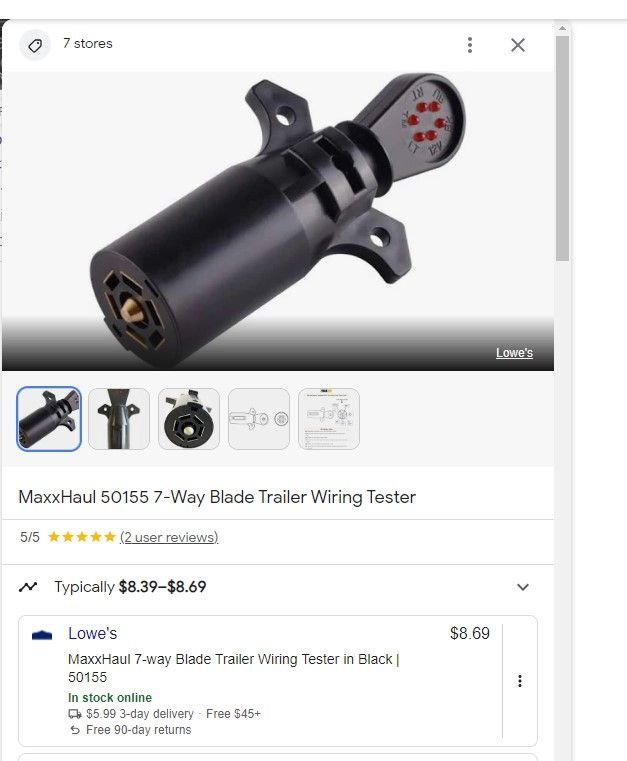Open the 2 user reviews link
The image size is (627, 761).
point(169,537)
